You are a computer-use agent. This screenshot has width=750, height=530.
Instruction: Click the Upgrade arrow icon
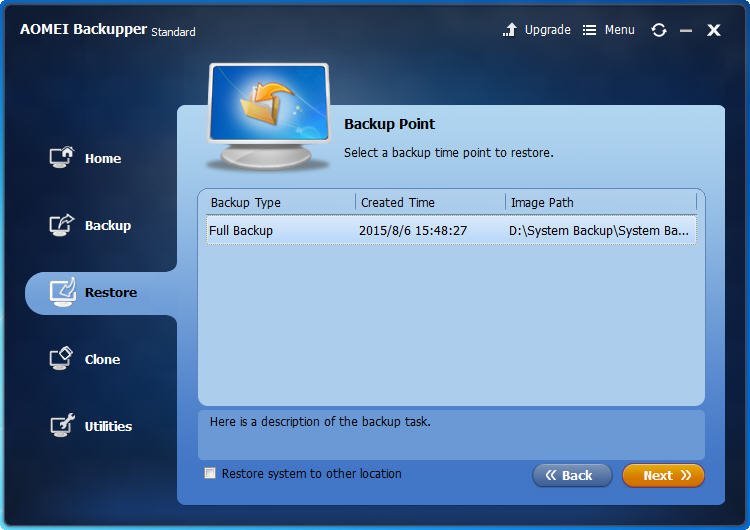point(510,30)
